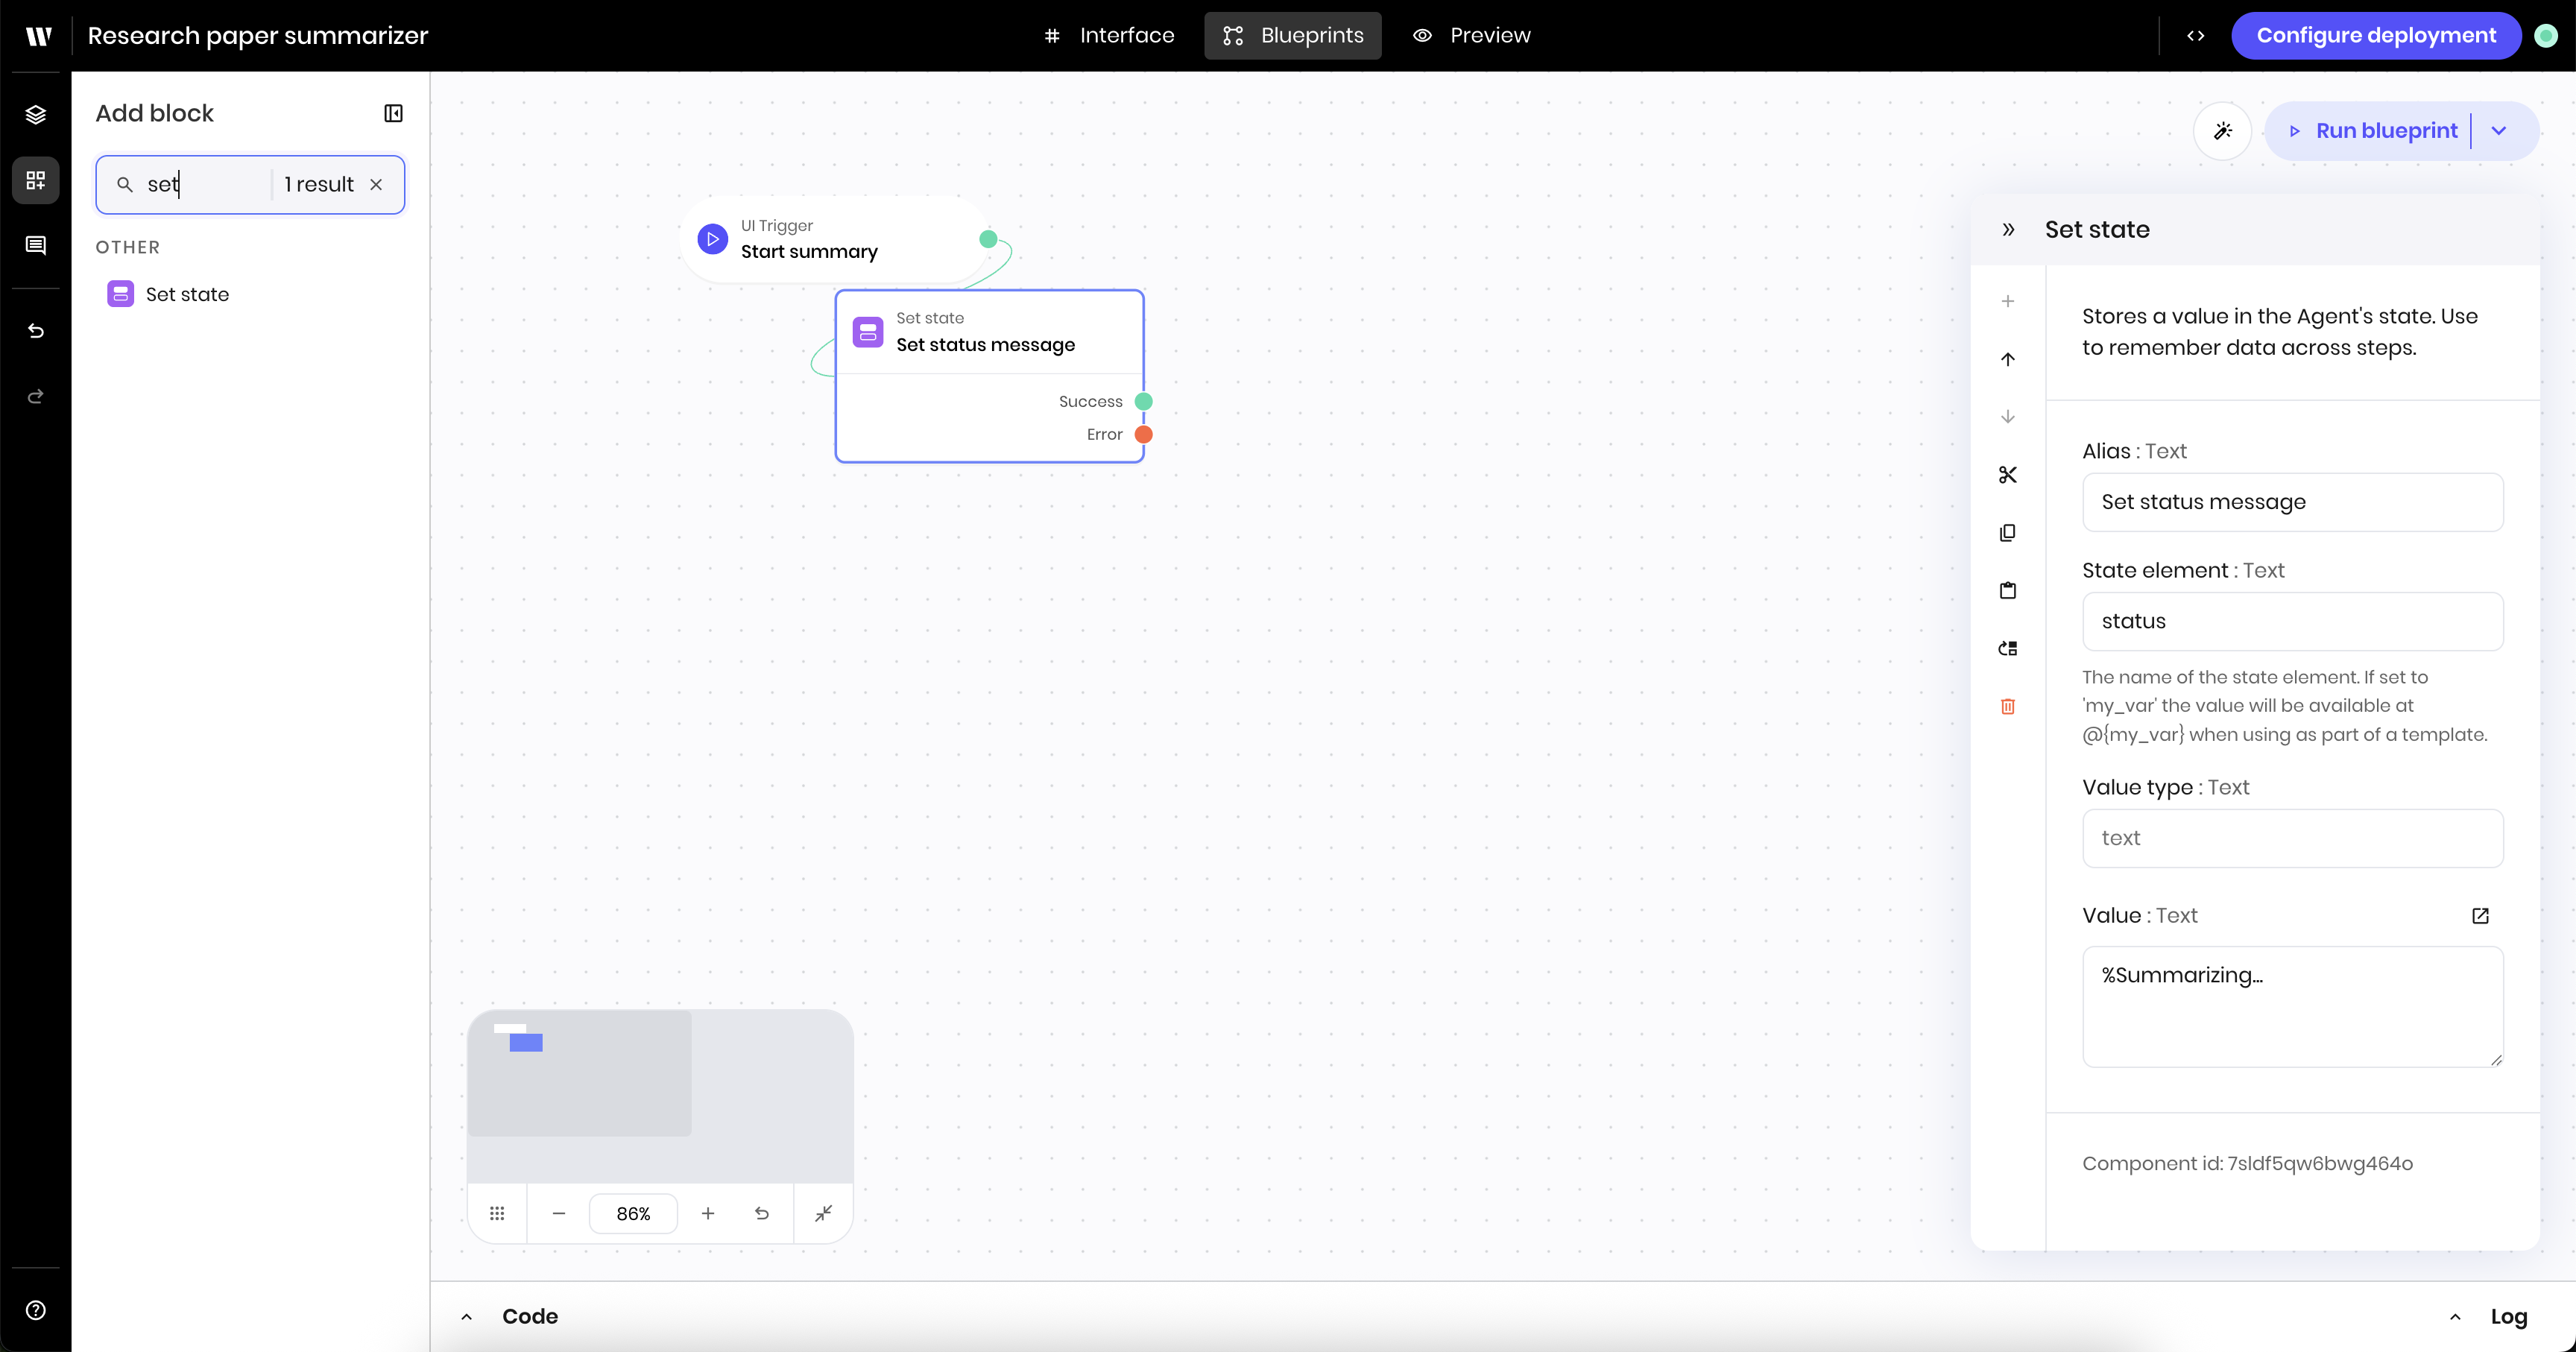
Task: Open the help icon at bottom left
Action: point(36,1310)
